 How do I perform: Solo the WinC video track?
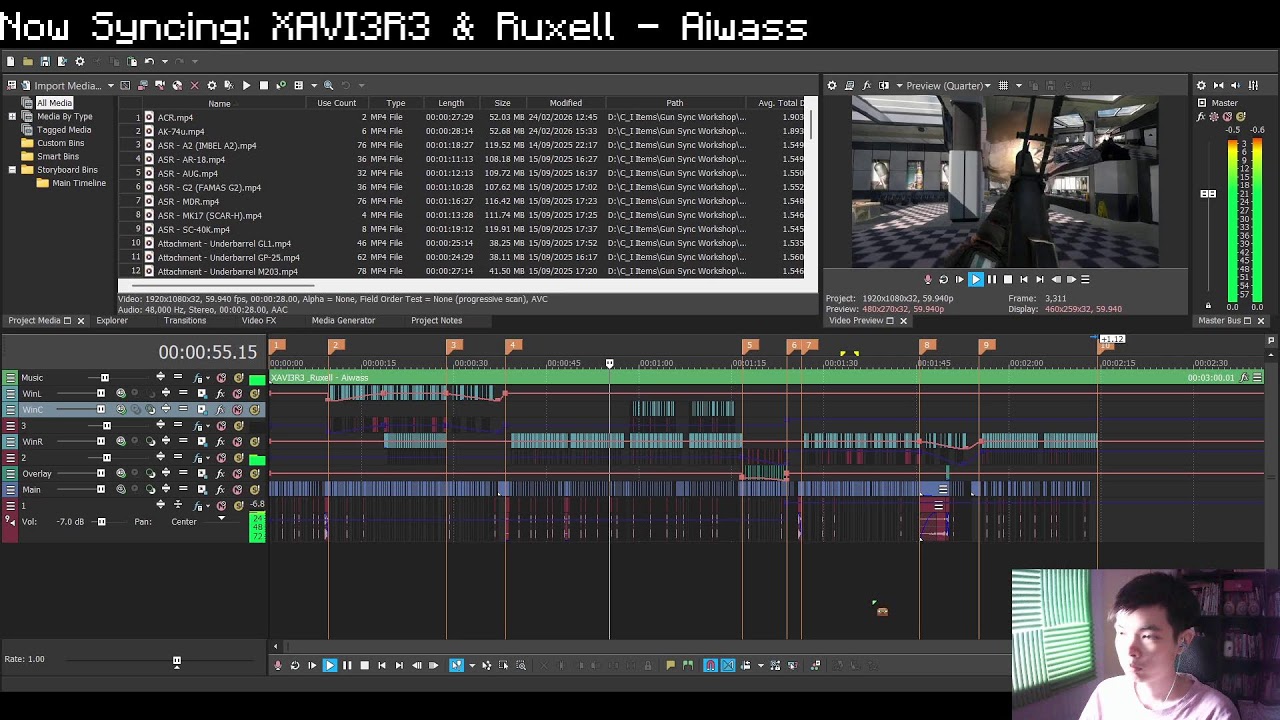click(x=254, y=409)
